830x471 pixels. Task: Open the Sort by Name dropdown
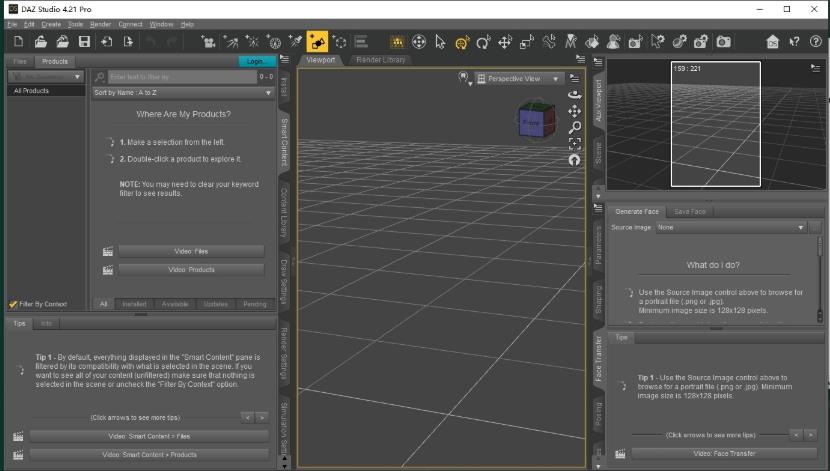[x=183, y=93]
